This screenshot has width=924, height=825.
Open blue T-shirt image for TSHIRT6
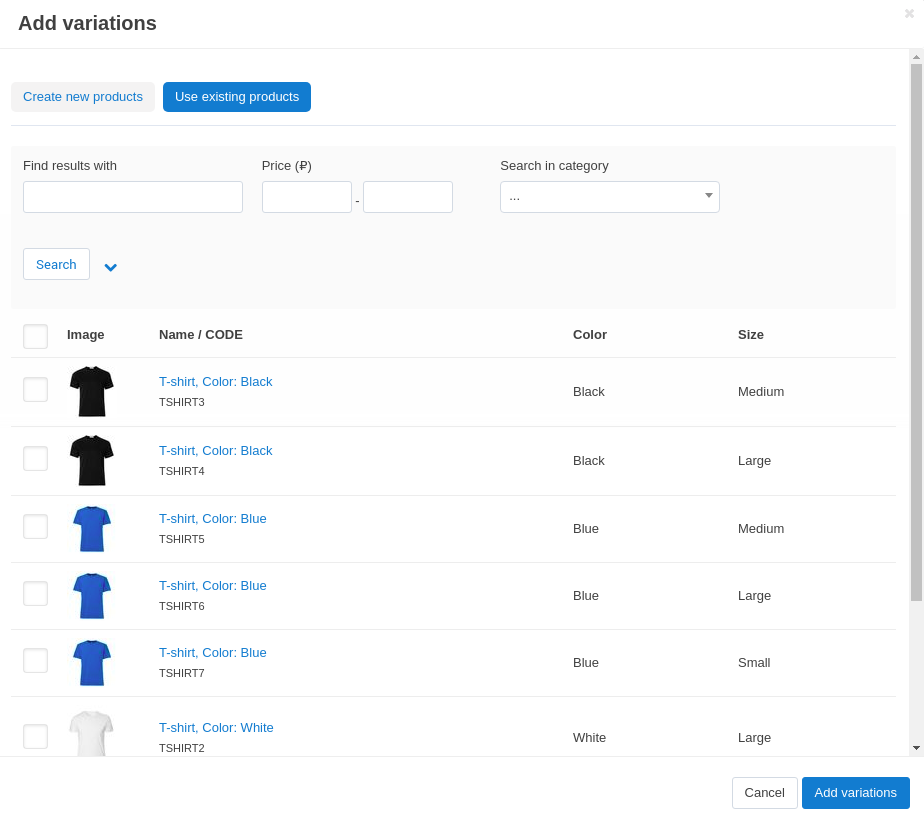tap(91, 596)
